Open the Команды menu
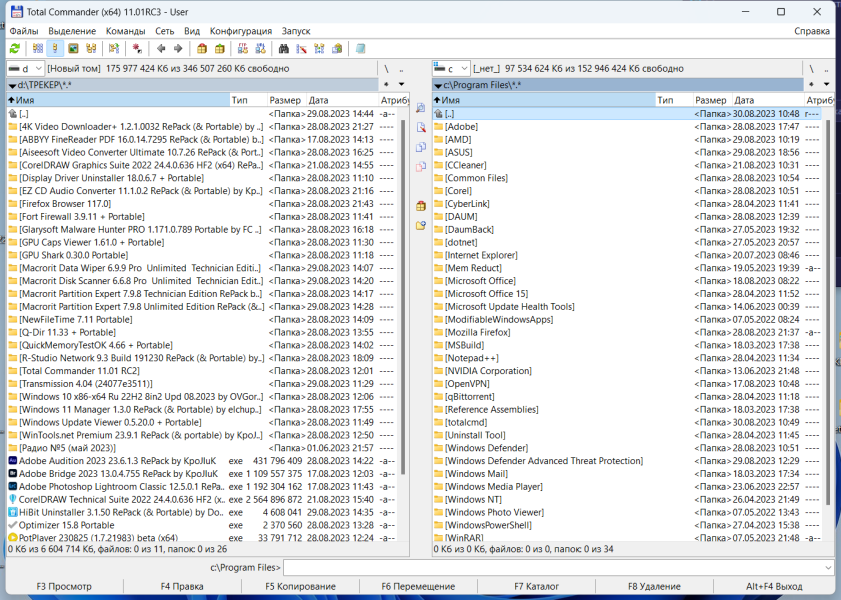 [126, 31]
